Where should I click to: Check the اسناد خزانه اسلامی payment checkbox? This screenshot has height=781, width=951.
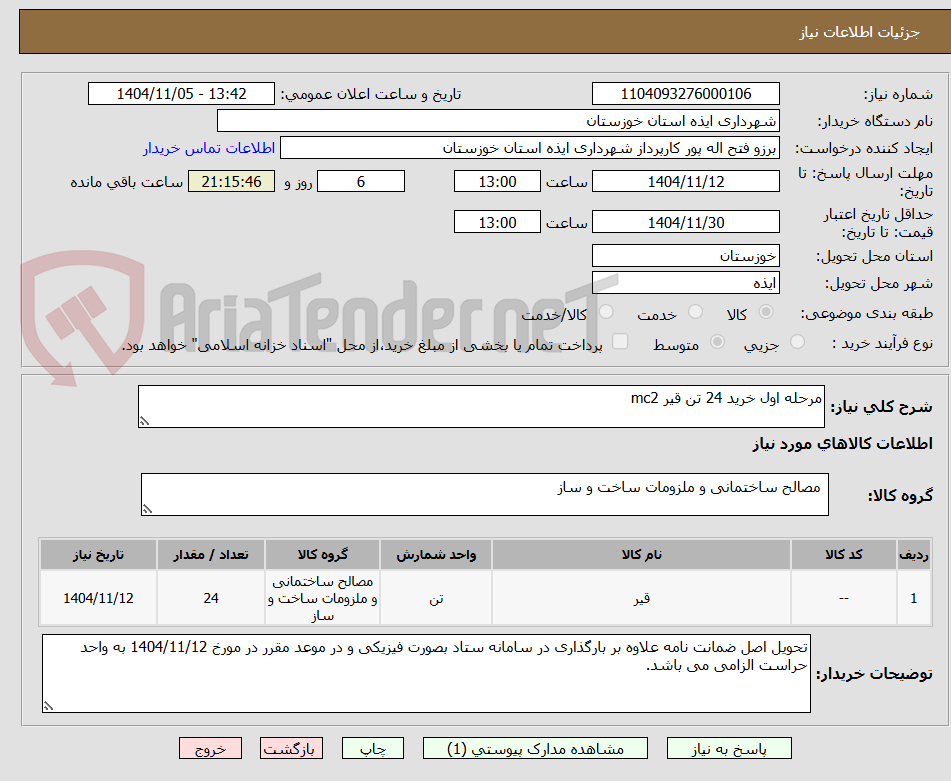click(619, 342)
